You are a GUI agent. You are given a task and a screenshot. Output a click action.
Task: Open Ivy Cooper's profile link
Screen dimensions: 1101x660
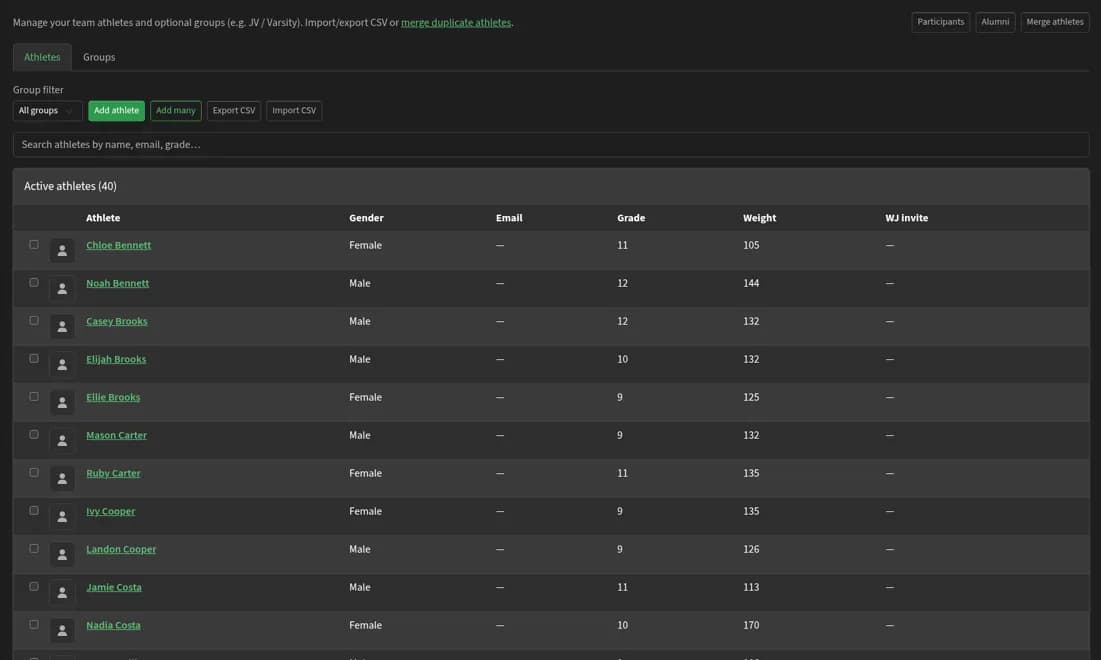[110, 510]
